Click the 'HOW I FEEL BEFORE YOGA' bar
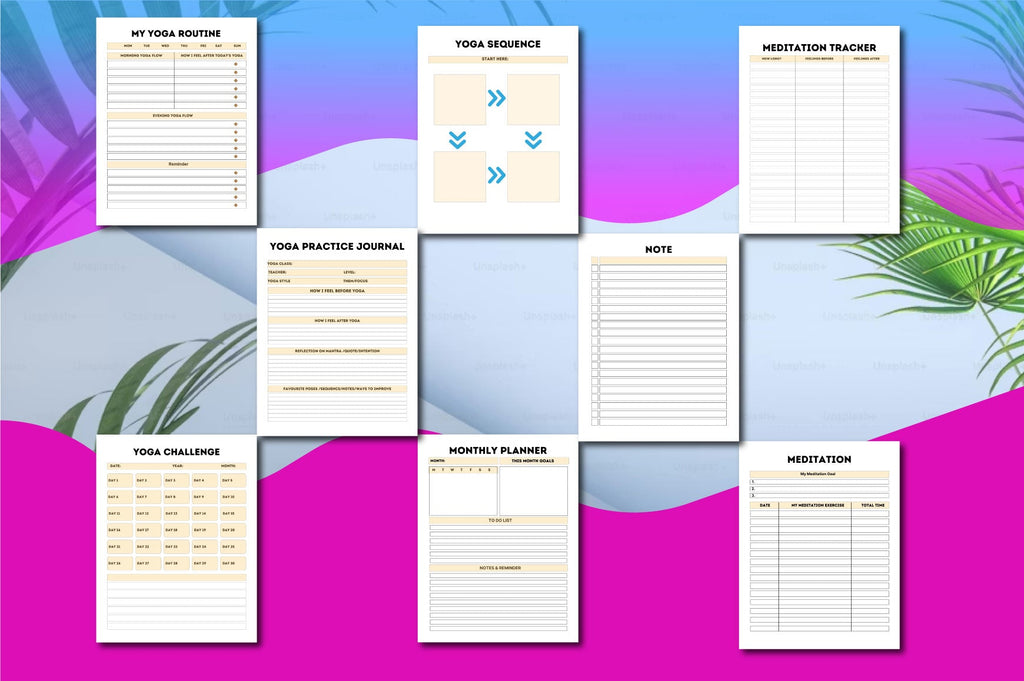The height and width of the screenshot is (681, 1024). click(337, 291)
